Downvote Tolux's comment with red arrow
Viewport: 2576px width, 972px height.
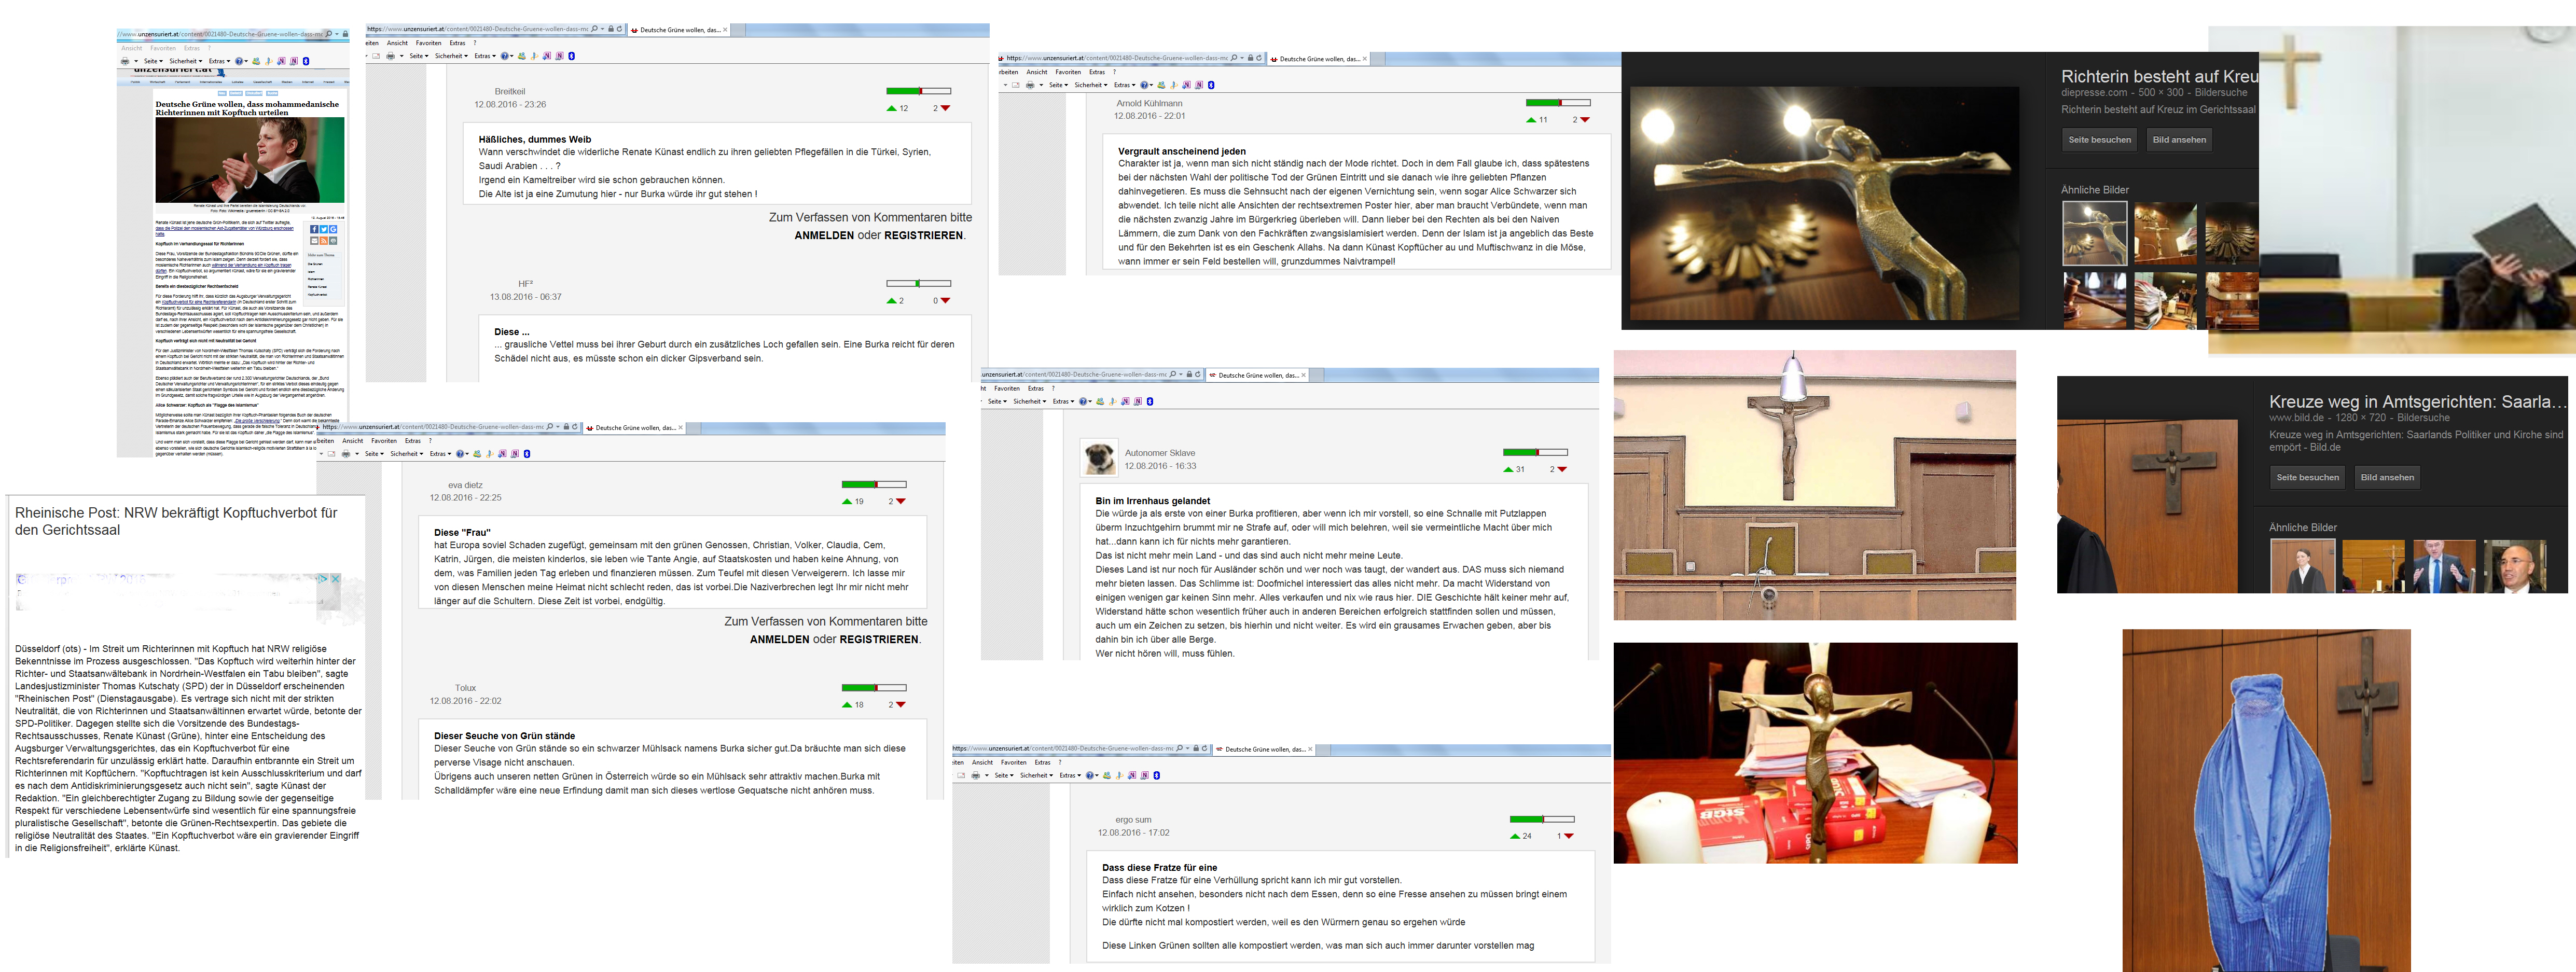(x=900, y=705)
